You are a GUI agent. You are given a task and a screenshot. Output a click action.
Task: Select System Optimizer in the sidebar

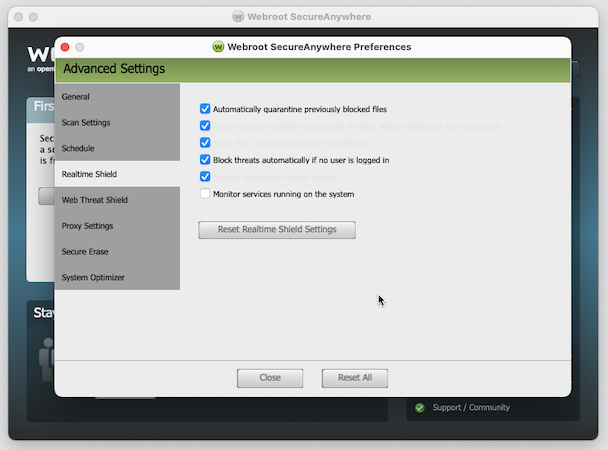(117, 278)
